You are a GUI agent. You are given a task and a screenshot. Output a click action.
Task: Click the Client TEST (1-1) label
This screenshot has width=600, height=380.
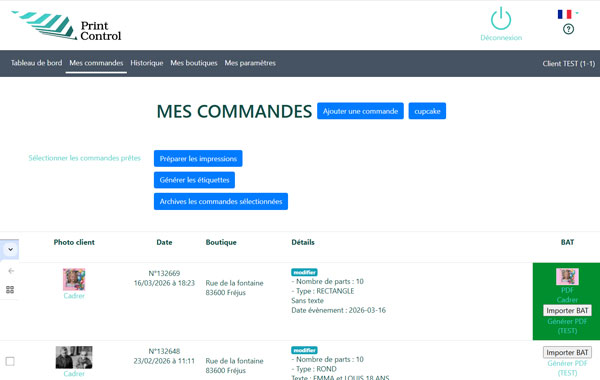click(569, 64)
